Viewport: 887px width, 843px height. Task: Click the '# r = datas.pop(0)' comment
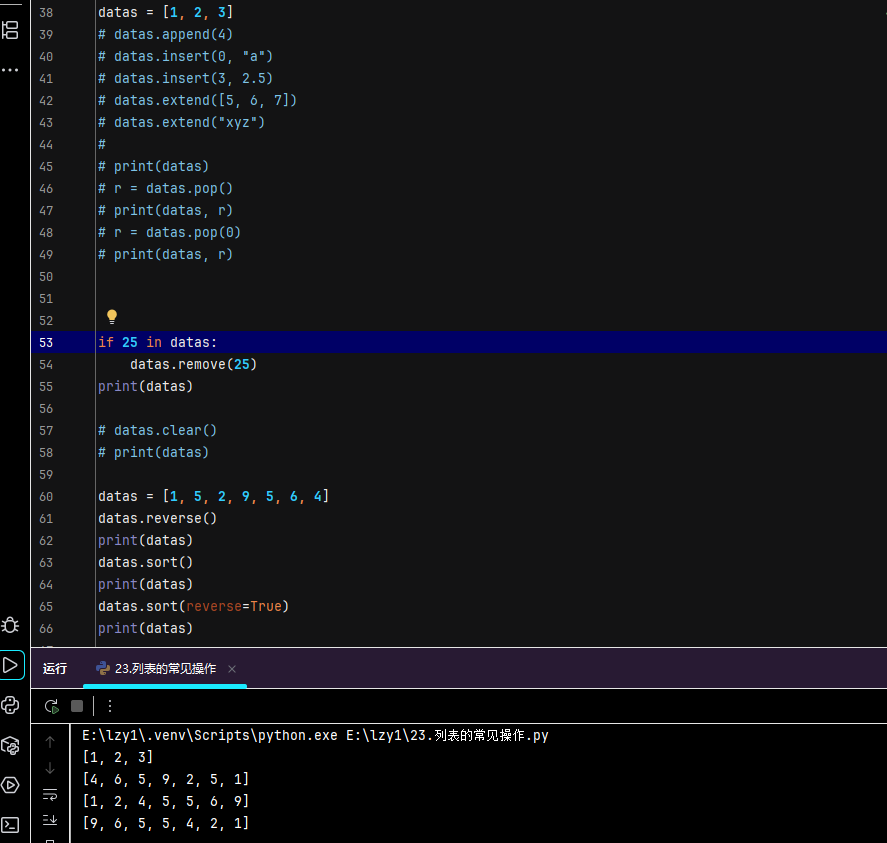tap(170, 233)
